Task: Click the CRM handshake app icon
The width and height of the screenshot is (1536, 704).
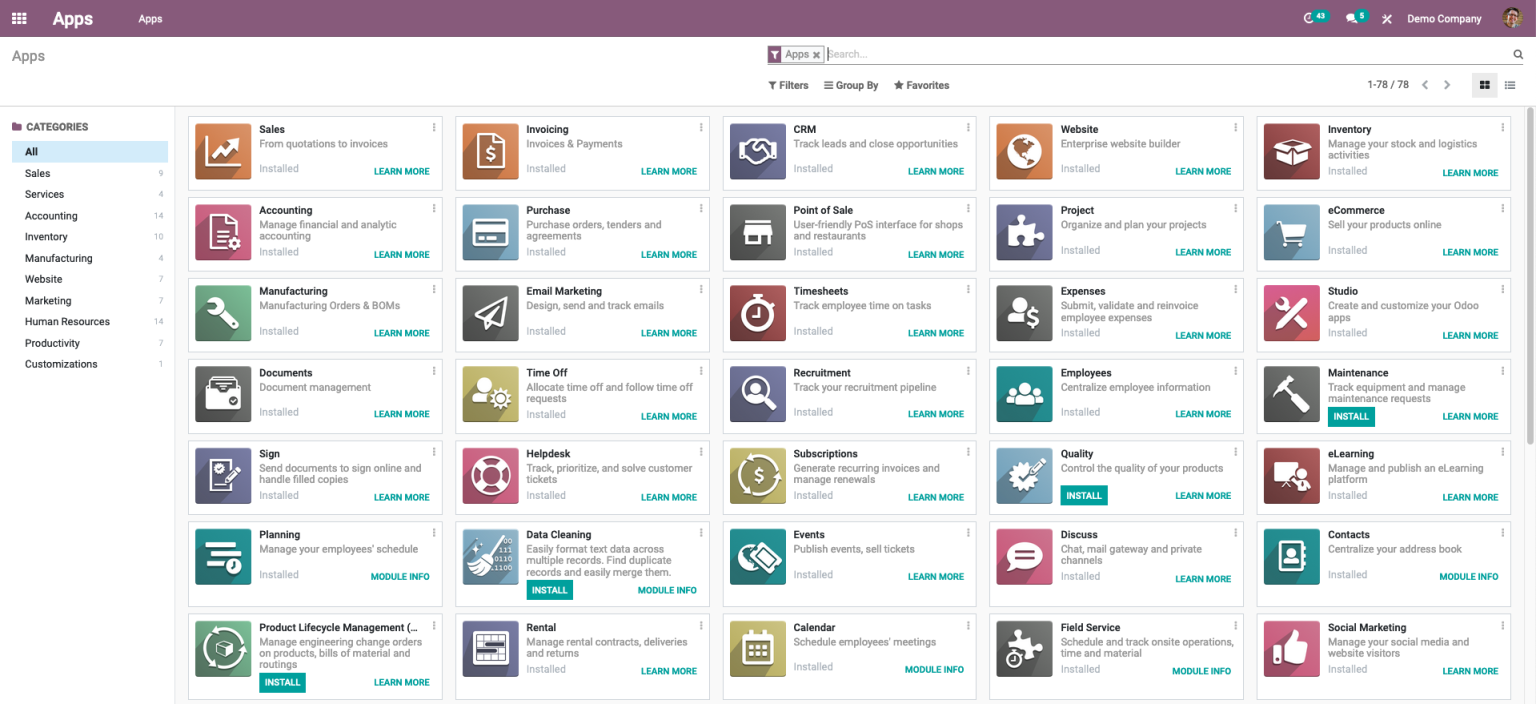Action: [757, 151]
